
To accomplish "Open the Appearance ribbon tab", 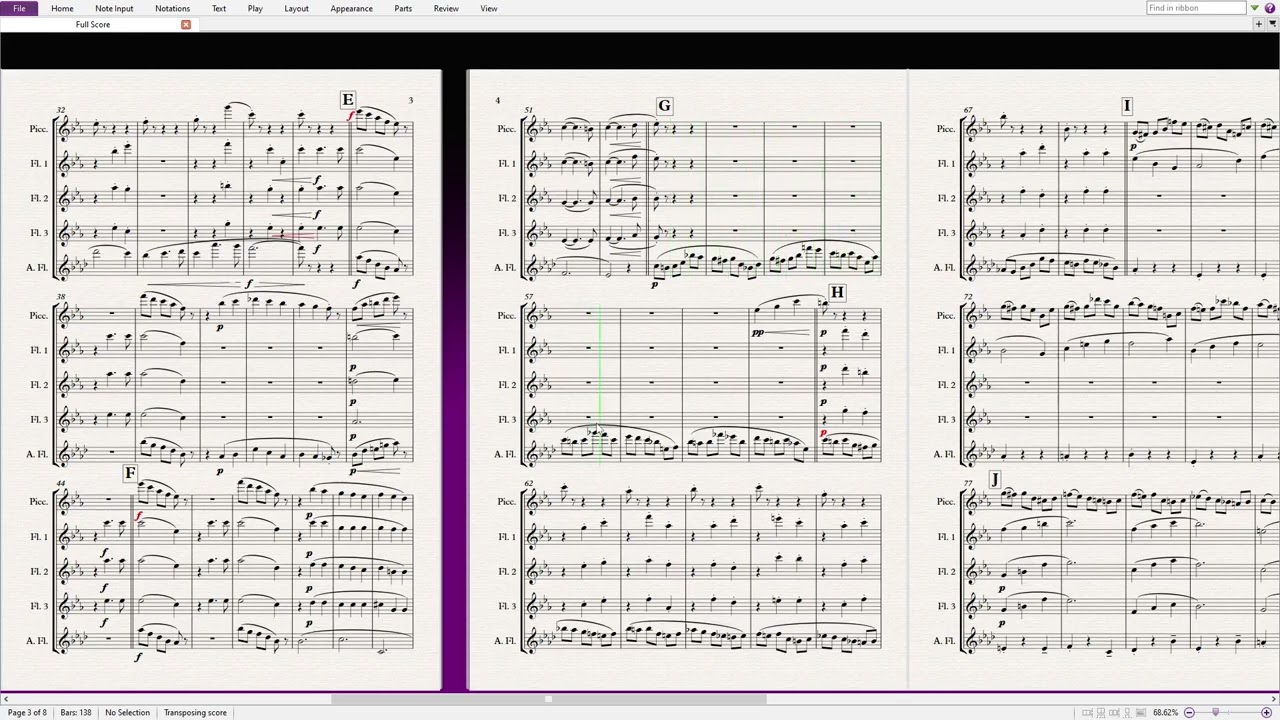I will click(x=351, y=8).
